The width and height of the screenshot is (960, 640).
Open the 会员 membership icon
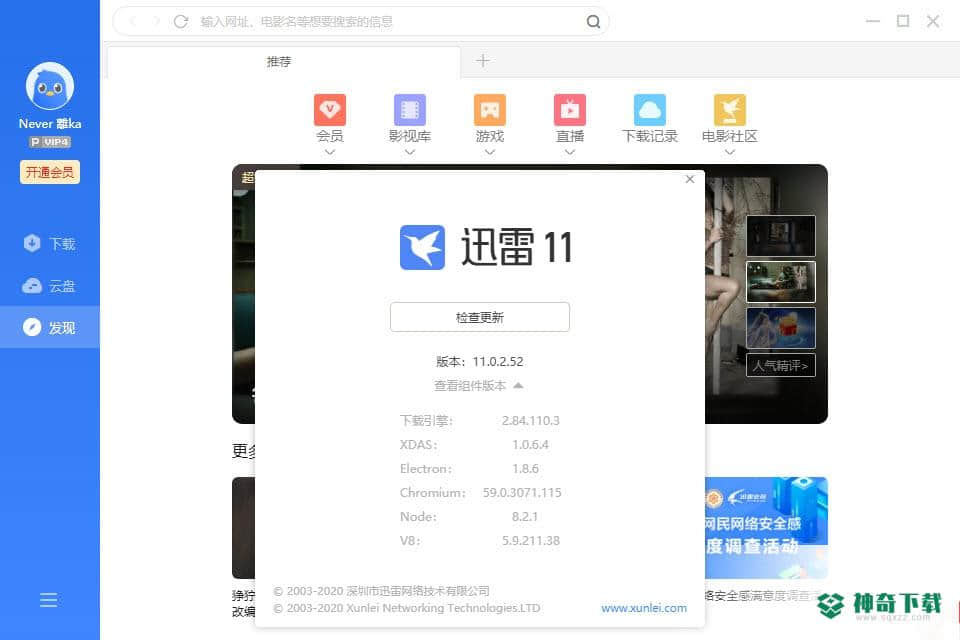[x=329, y=110]
